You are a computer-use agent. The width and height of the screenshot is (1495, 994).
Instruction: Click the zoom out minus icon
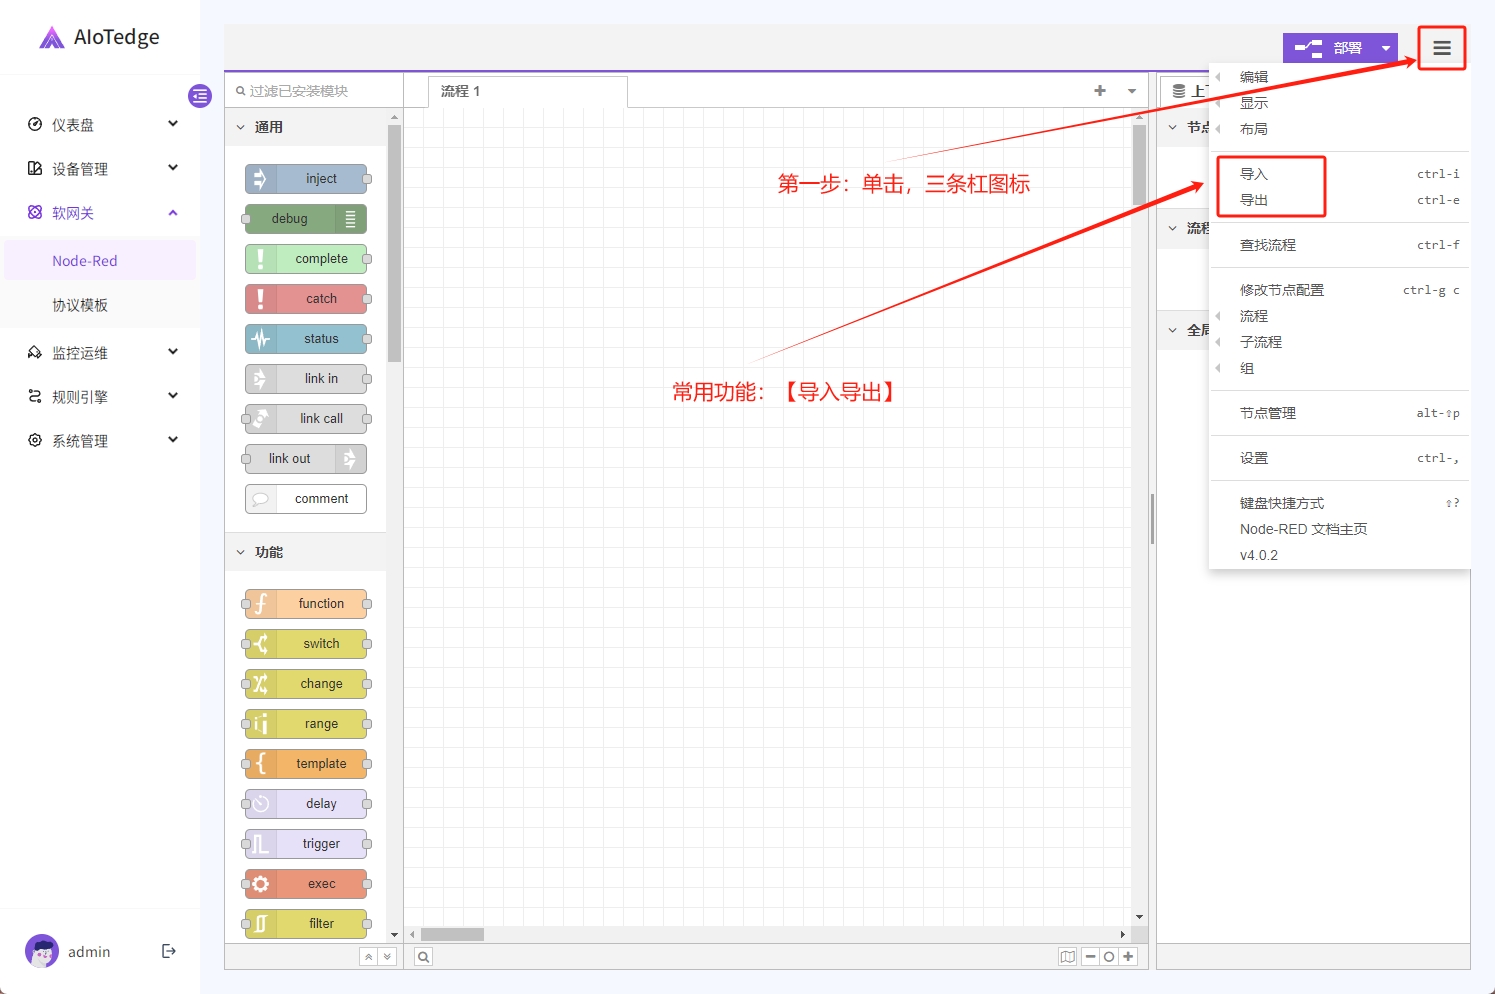tap(1091, 957)
